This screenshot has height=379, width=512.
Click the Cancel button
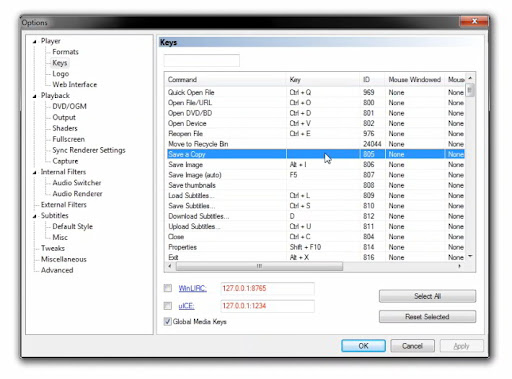coord(412,346)
